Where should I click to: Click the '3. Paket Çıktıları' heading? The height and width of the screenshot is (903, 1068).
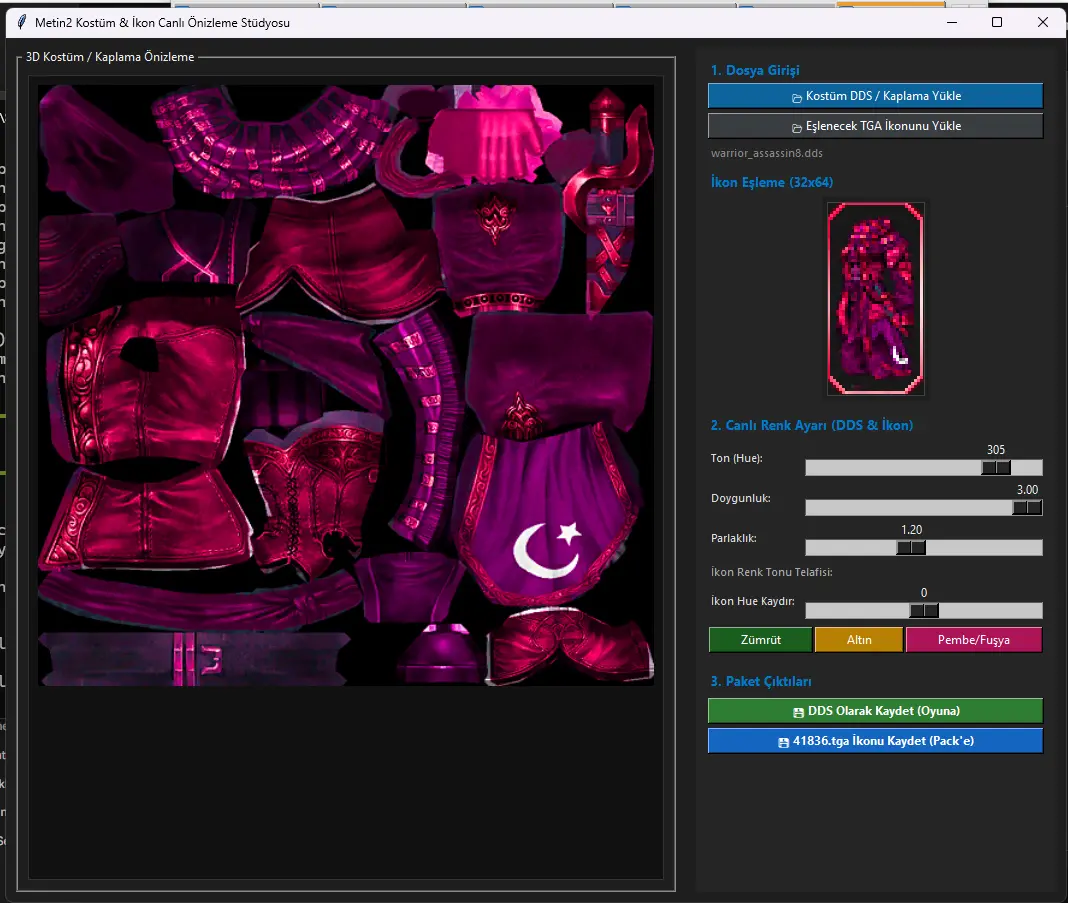point(761,682)
